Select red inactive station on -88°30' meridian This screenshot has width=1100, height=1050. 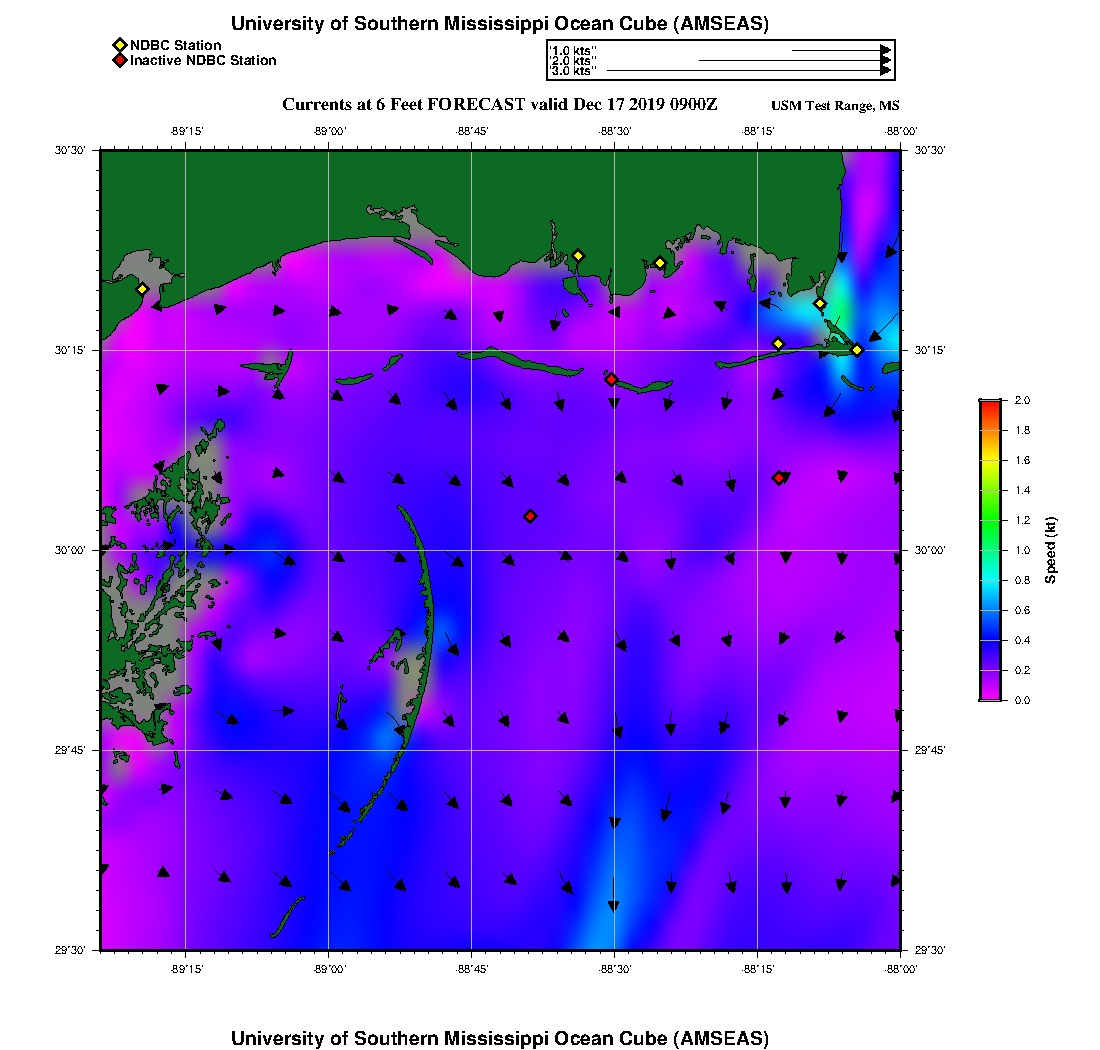pos(611,379)
